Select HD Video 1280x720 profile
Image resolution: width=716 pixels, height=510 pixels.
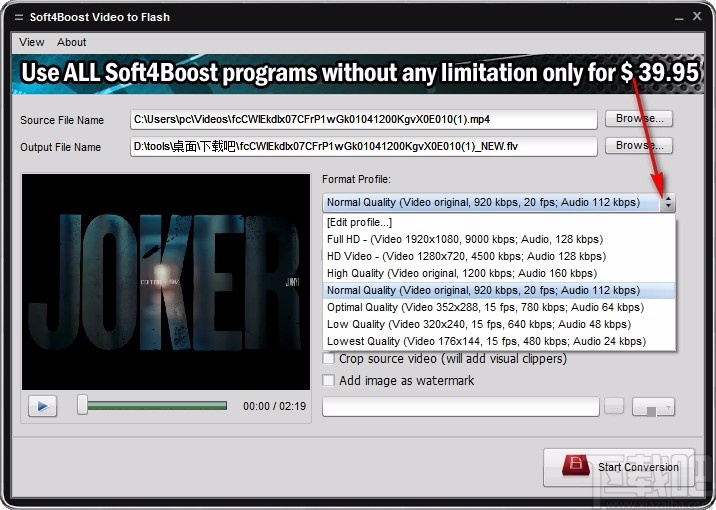[x=499, y=256]
